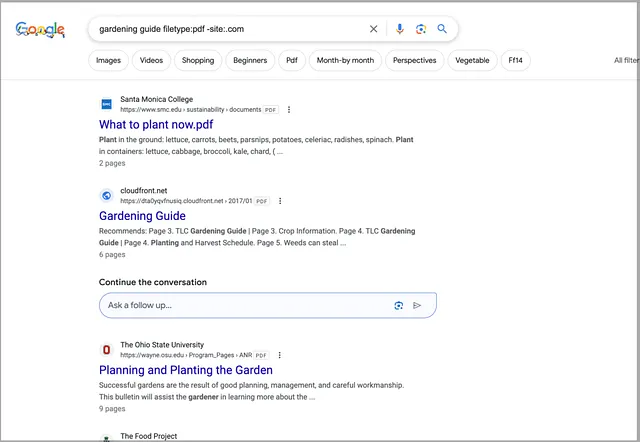Click the wayne.osu.edu Program_Pages URL
Image resolution: width=640 pixels, height=442 pixels.
[186, 355]
